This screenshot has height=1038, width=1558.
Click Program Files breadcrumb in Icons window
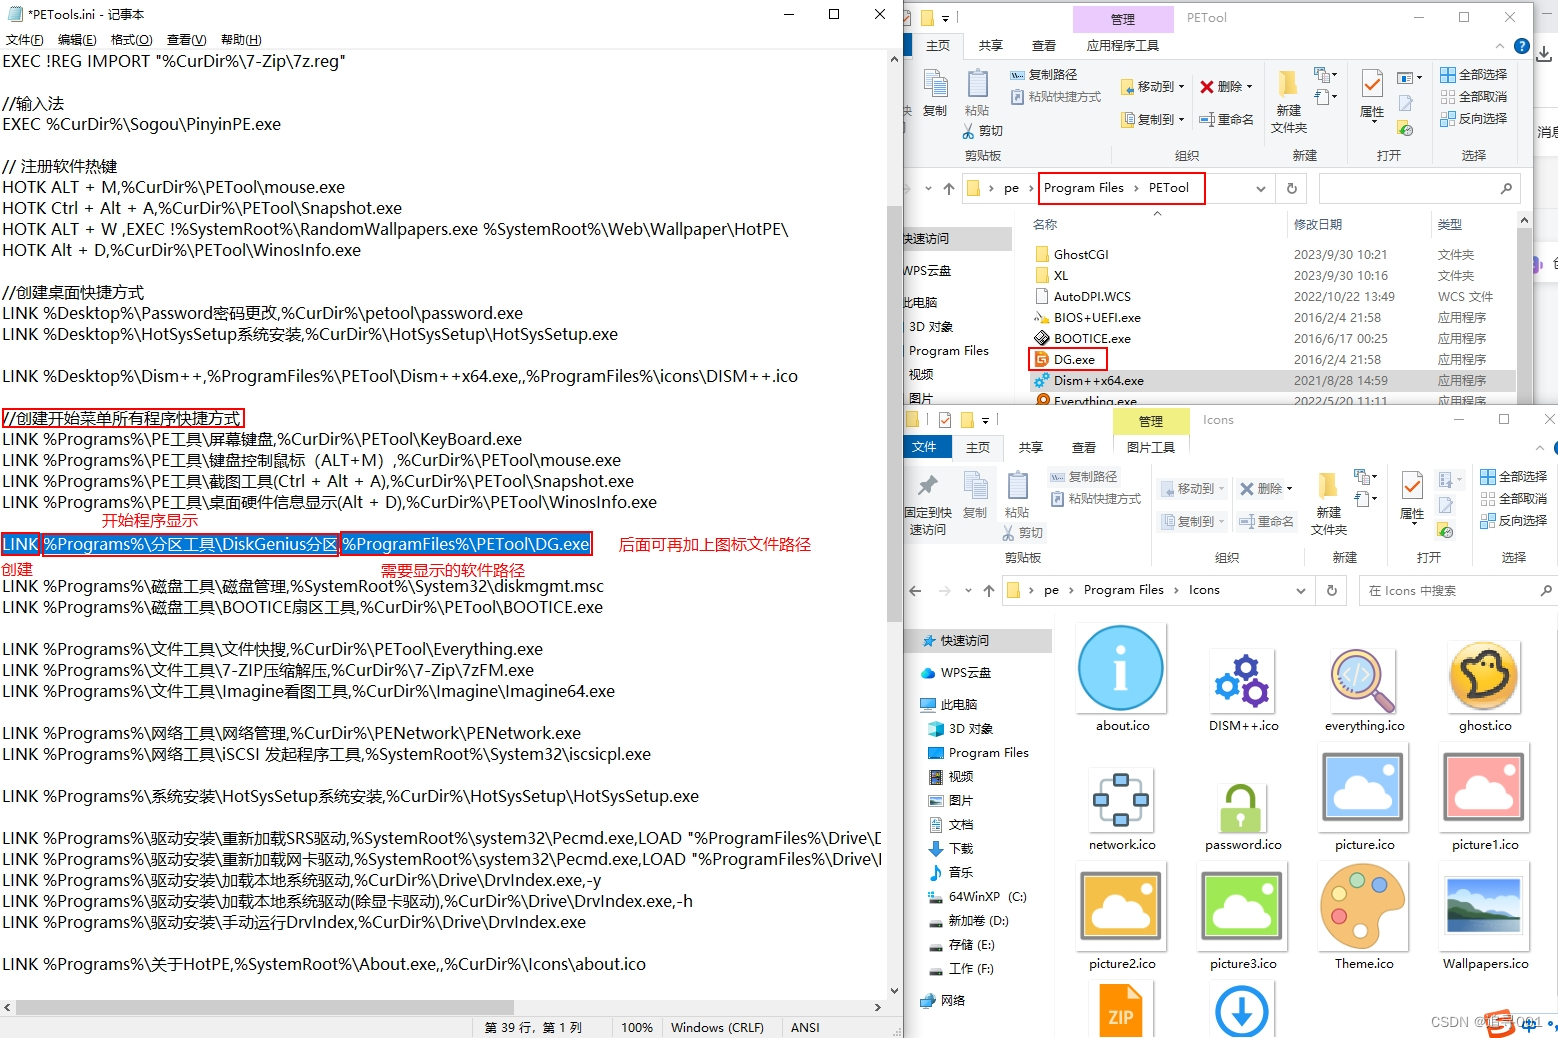click(1123, 590)
